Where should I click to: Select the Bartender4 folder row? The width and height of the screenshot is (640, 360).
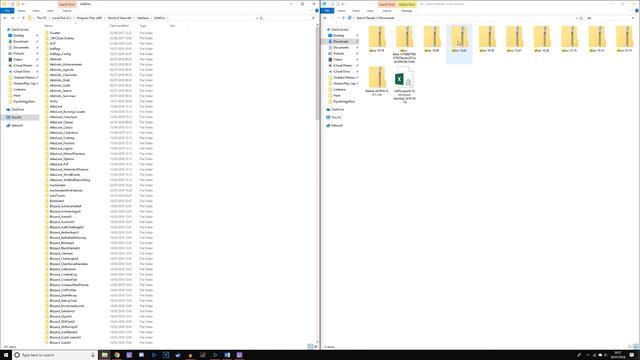[100, 201]
